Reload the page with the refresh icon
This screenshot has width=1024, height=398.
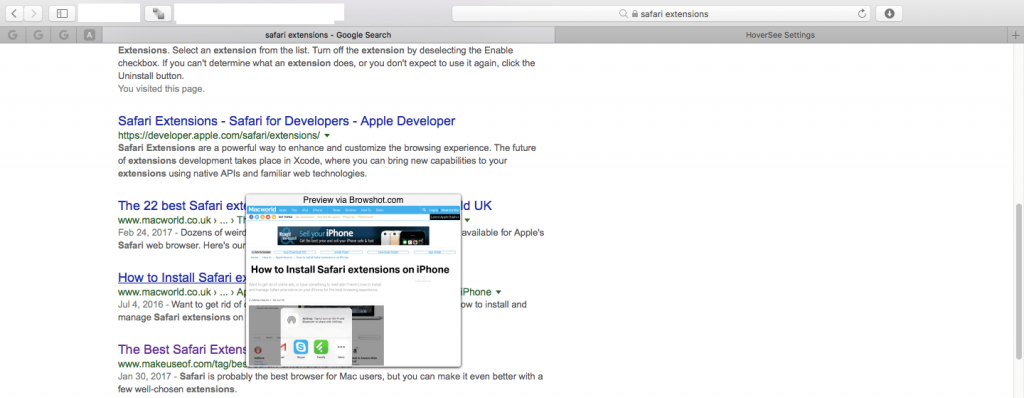tap(861, 14)
